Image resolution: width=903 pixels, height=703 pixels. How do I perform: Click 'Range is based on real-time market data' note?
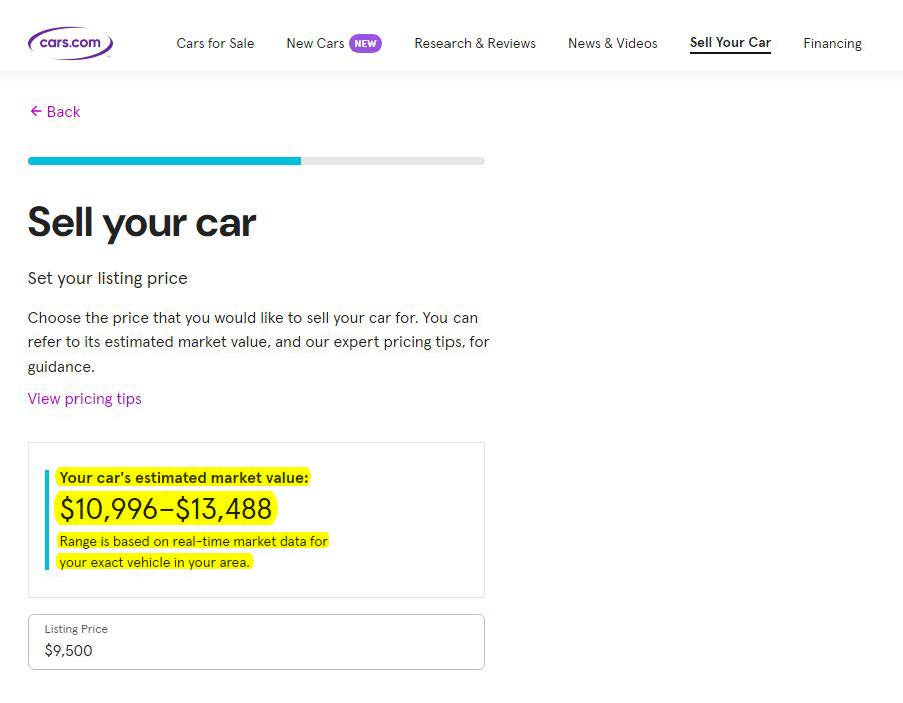pyautogui.click(x=194, y=552)
